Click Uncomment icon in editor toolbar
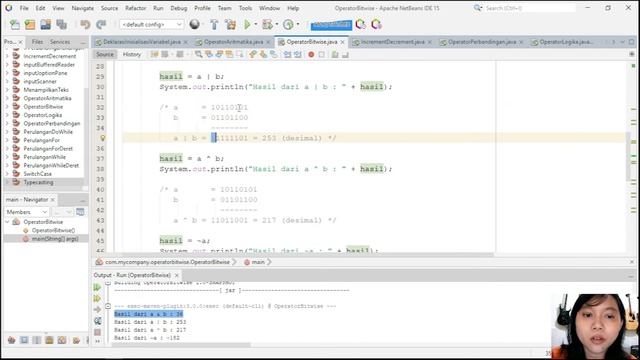640x360 pixels. (345, 54)
